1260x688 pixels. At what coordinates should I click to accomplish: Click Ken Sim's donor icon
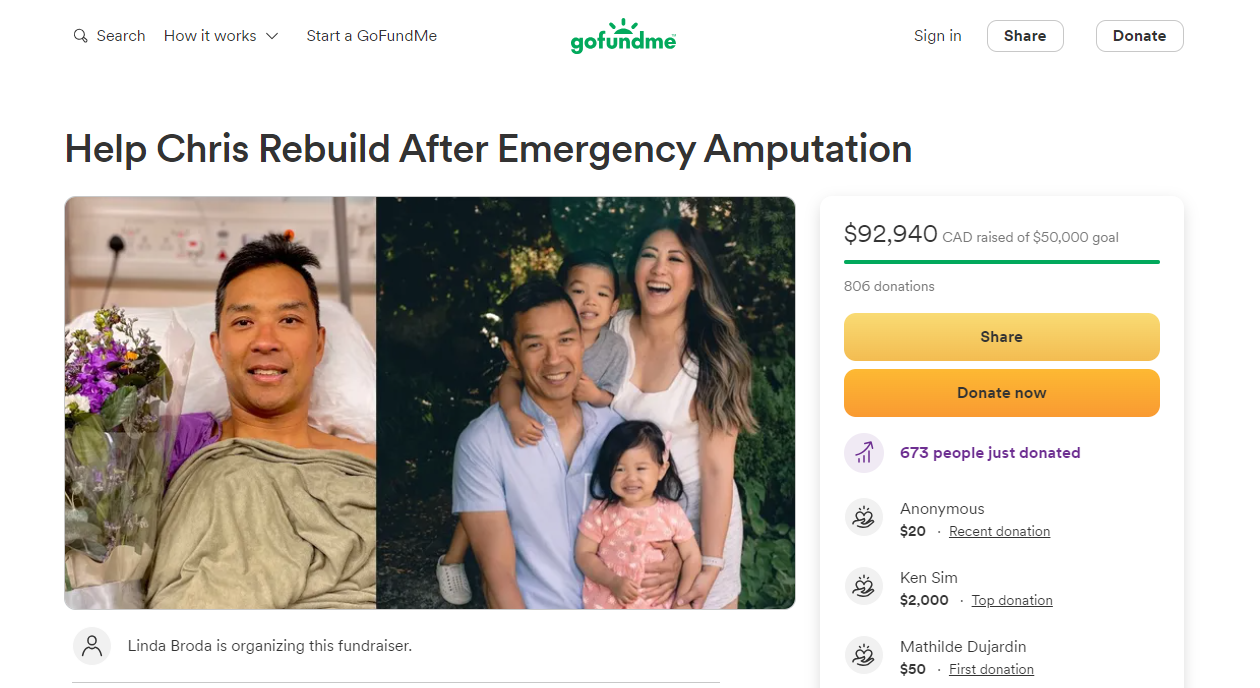[864, 587]
